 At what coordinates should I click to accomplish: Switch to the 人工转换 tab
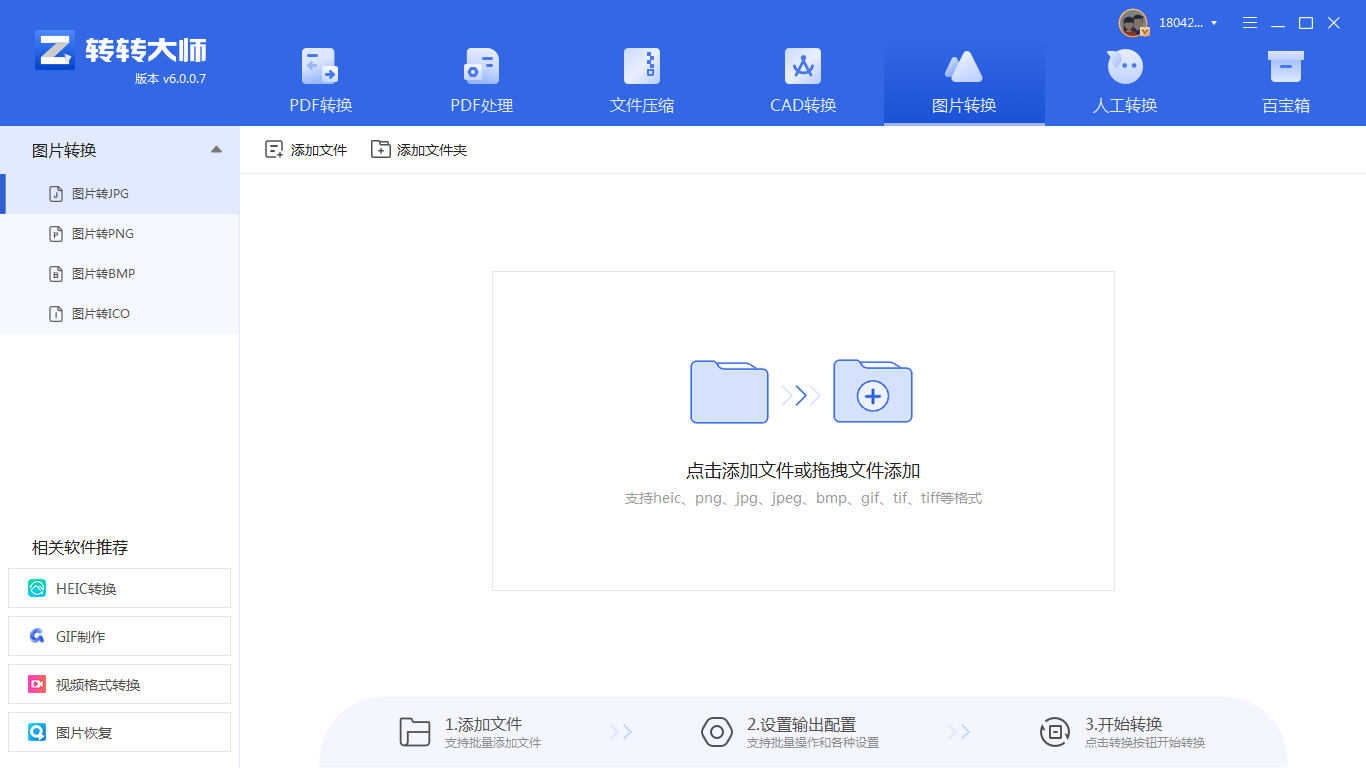coord(1125,82)
